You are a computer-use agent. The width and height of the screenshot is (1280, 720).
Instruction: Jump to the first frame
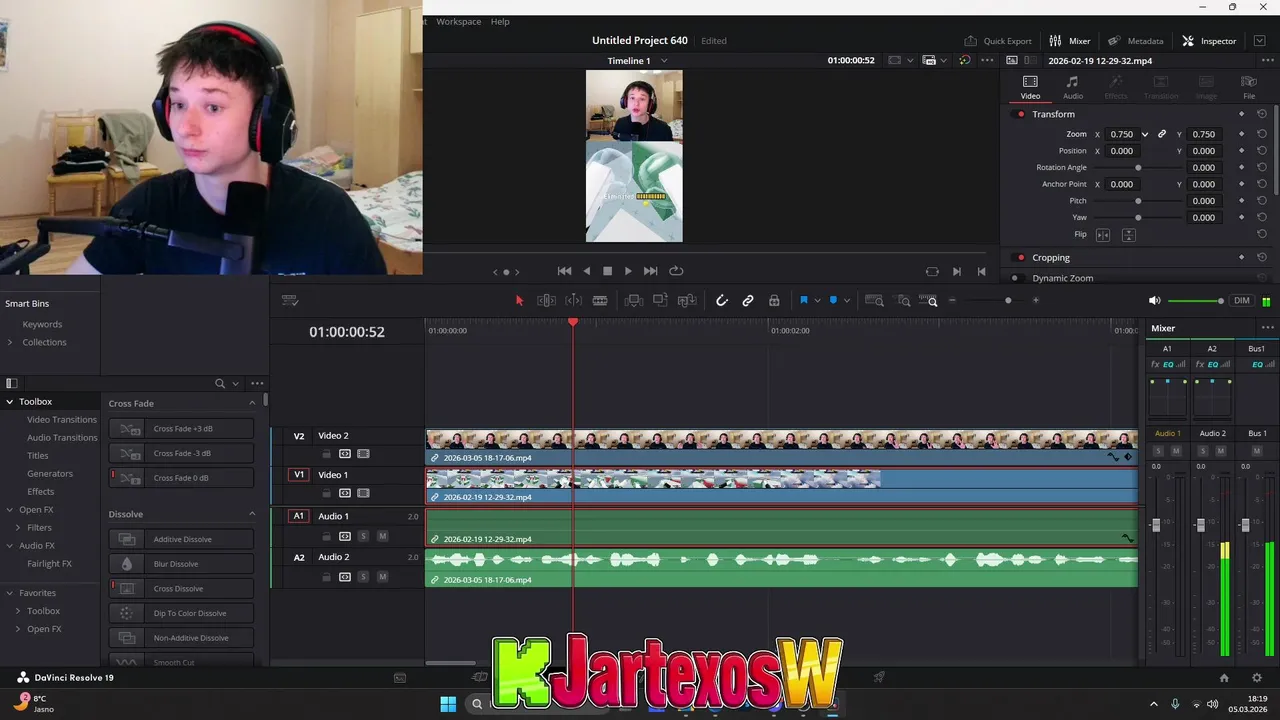click(x=564, y=271)
